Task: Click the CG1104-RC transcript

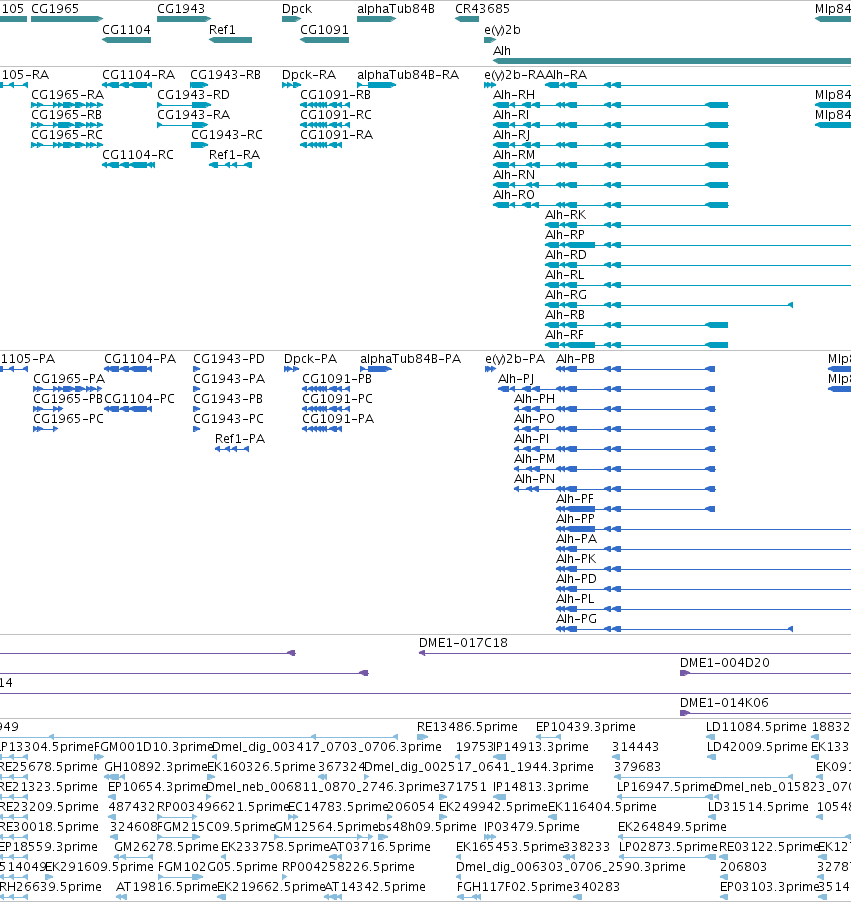Action: [129, 165]
